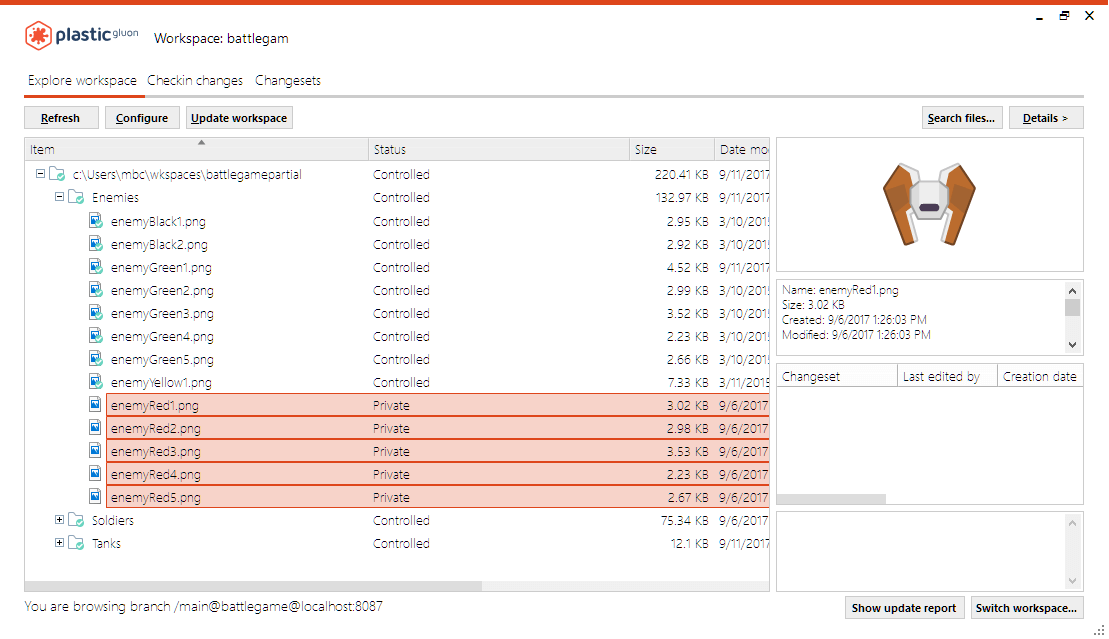Restore down the Plastic gluon window
Viewport: 1109px width, 639px height.
pos(1064,16)
